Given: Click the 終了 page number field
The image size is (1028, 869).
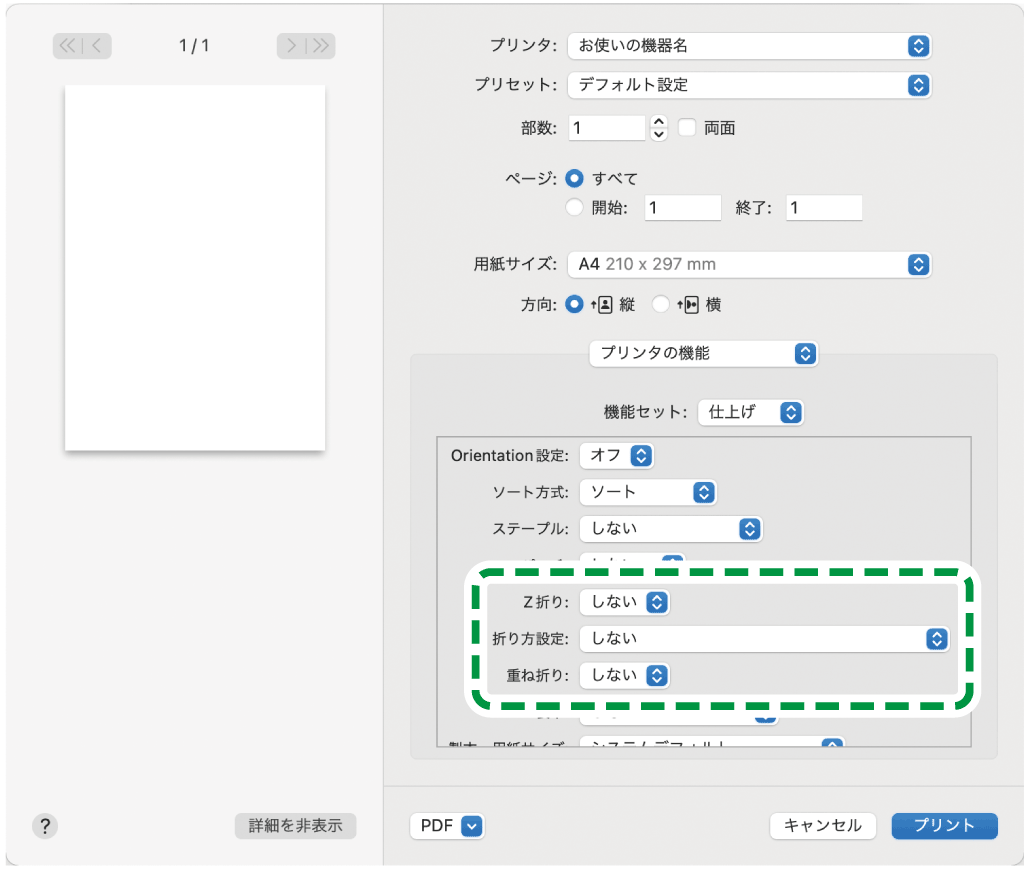Looking at the screenshot, I should tap(823, 208).
